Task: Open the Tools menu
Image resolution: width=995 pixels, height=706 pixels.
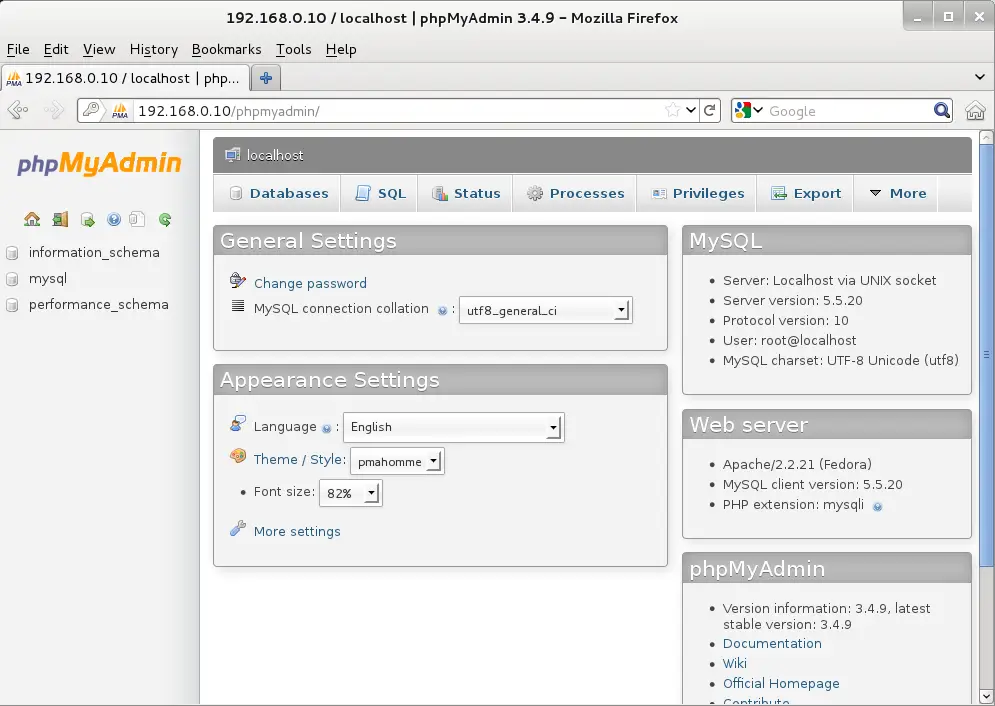Action: (x=294, y=49)
